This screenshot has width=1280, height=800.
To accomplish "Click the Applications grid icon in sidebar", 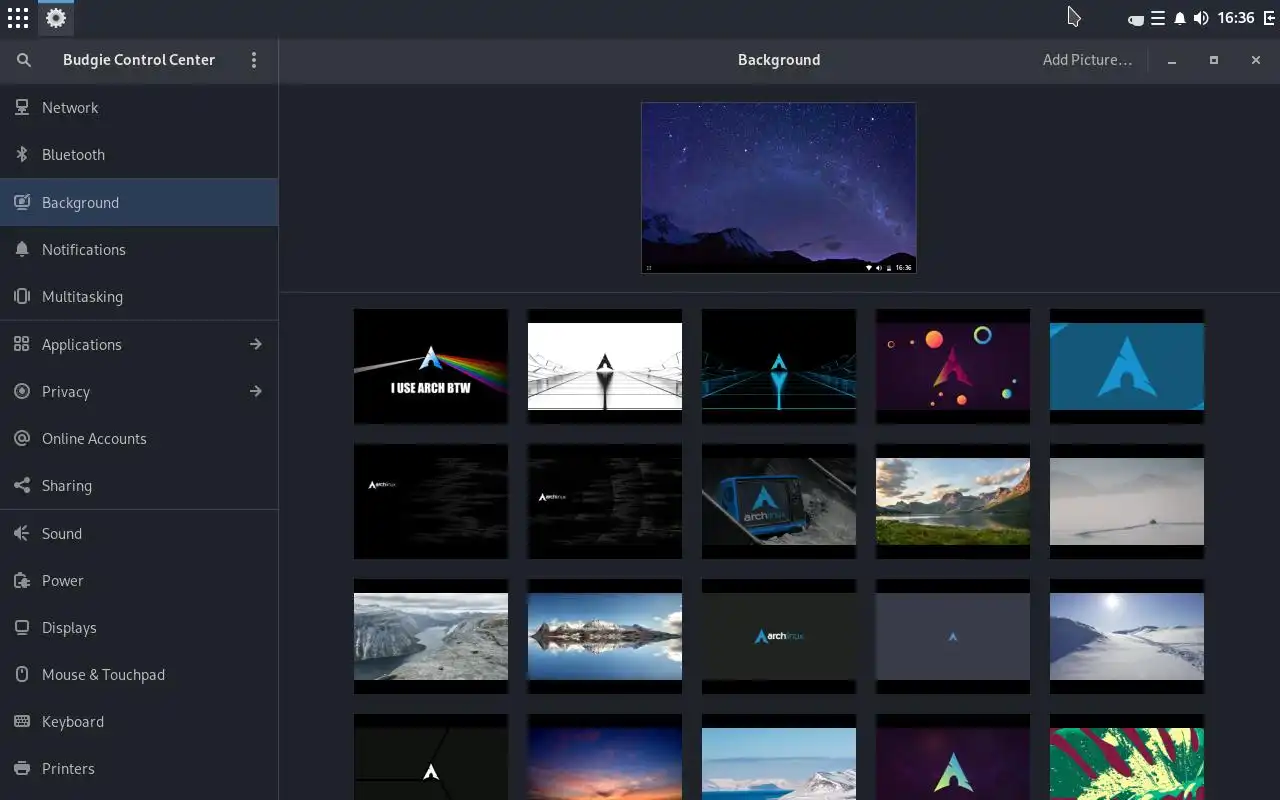I will 22,344.
